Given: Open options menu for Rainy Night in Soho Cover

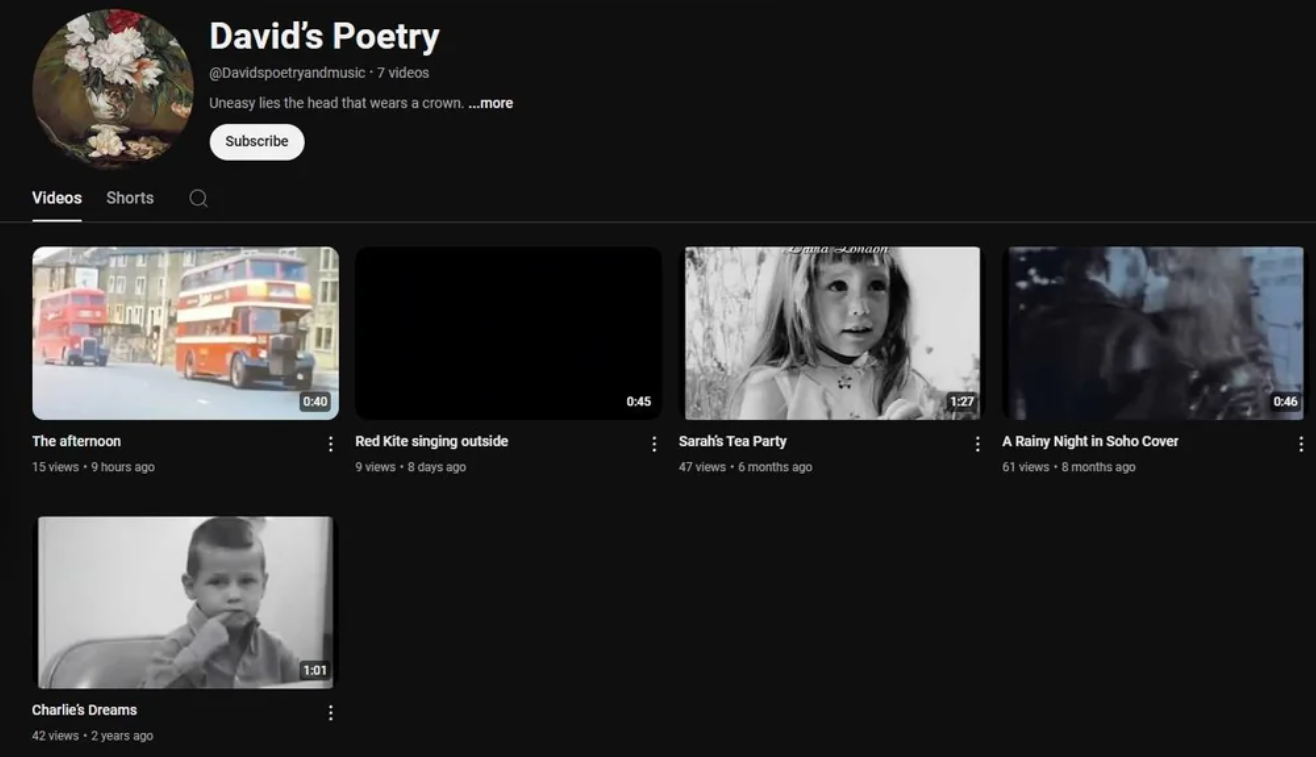Looking at the screenshot, I should click(x=1300, y=444).
